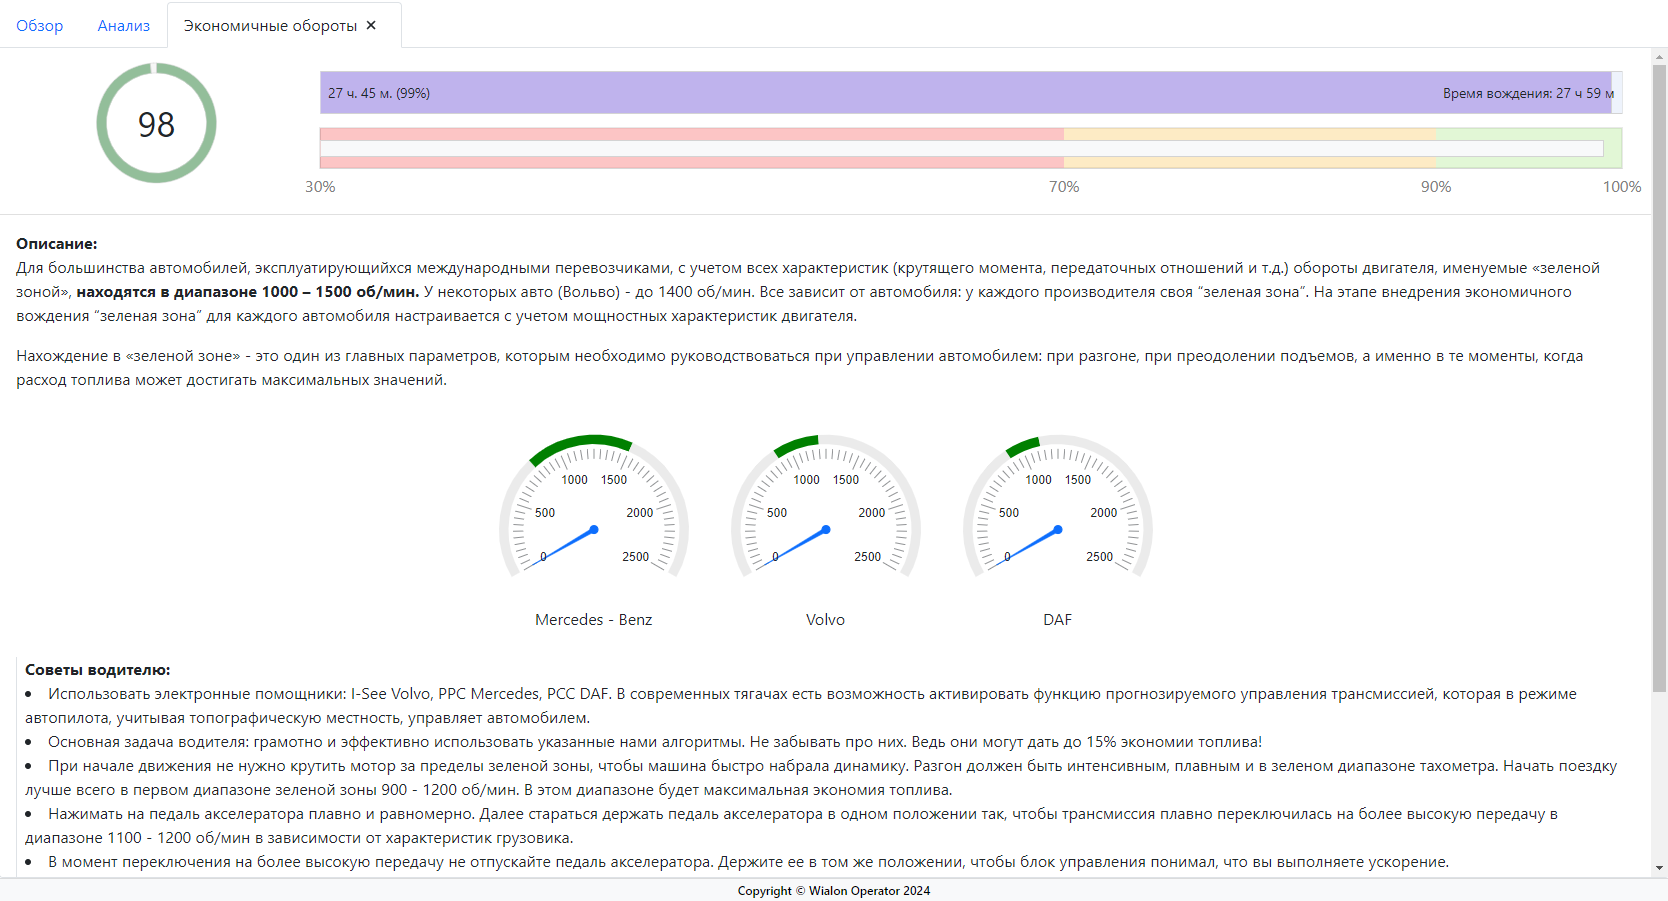Image resolution: width=1668 pixels, height=901 pixels.
Task: Click the 27 ч. 45 м. (99%) label
Action: point(379,93)
